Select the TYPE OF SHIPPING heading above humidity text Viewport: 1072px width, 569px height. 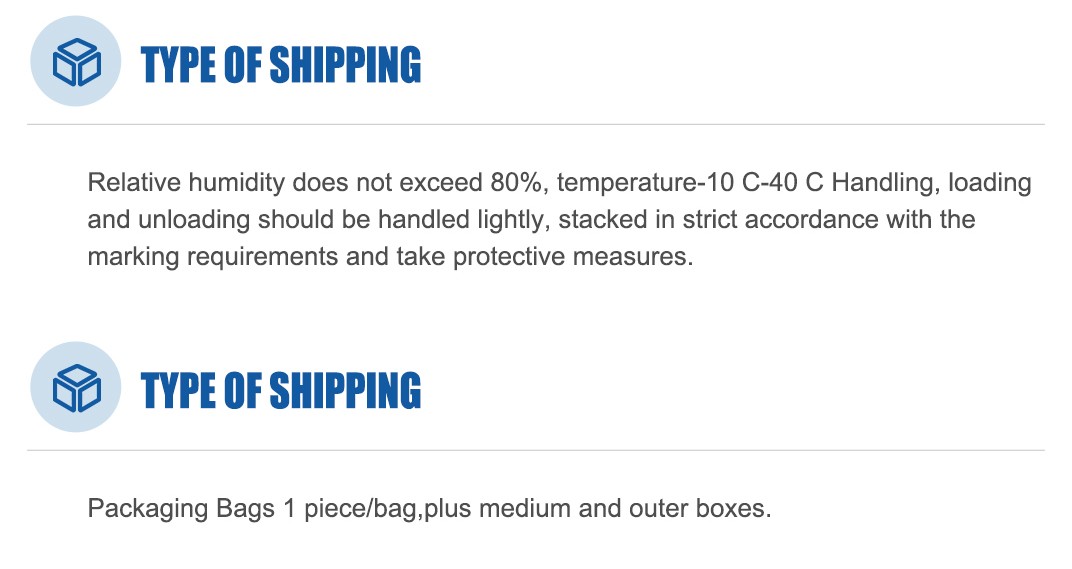(281, 64)
